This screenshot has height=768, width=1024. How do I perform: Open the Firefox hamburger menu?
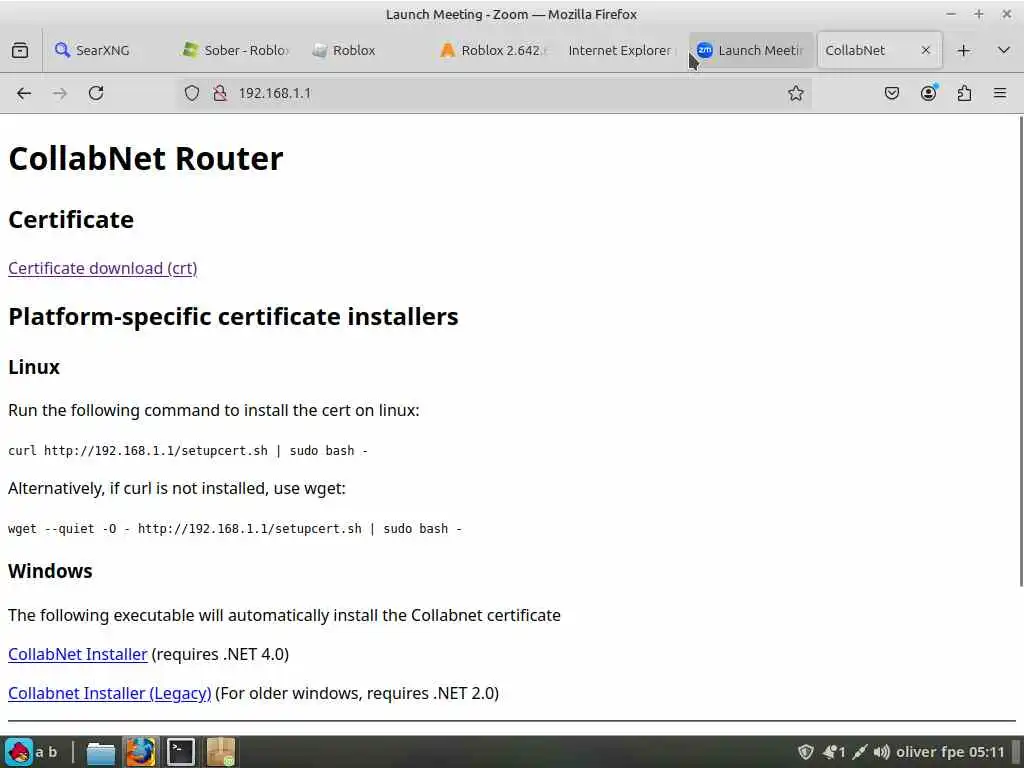click(x=1000, y=93)
